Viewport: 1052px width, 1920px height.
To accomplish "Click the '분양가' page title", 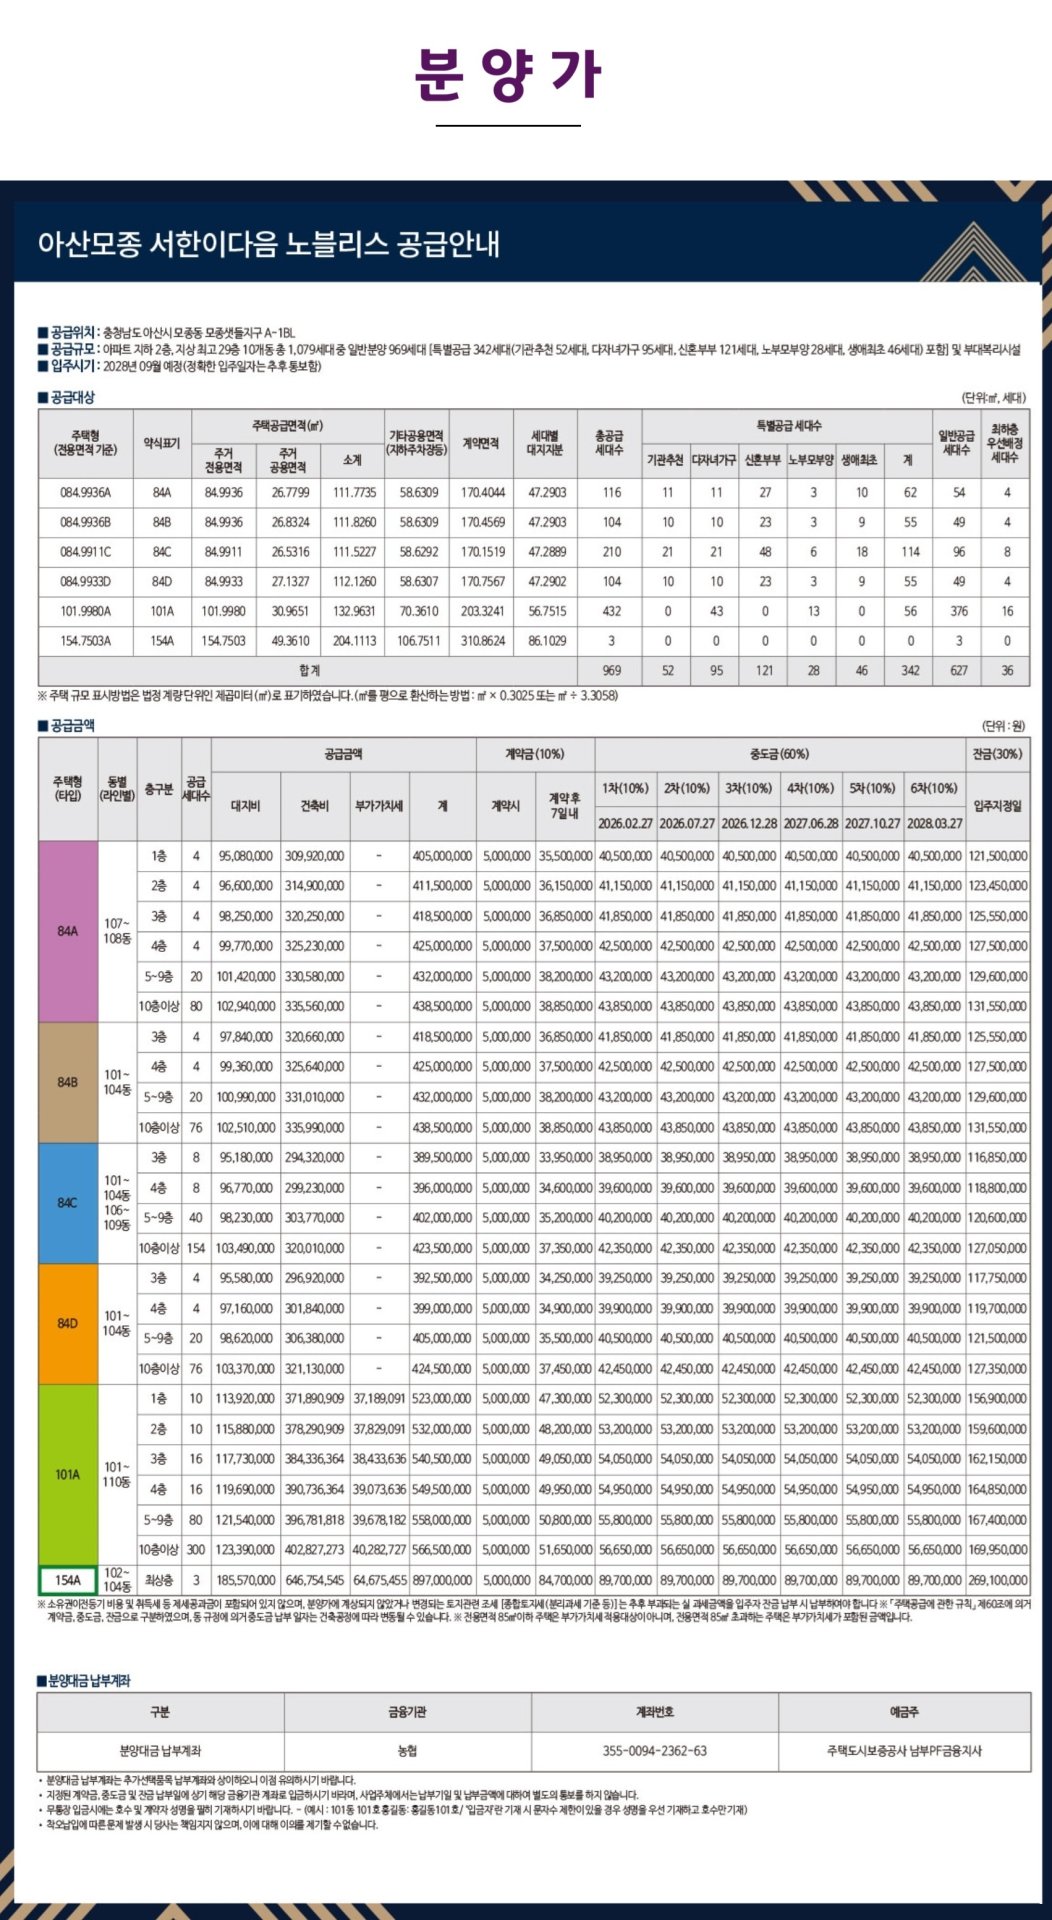I will click(x=508, y=74).
